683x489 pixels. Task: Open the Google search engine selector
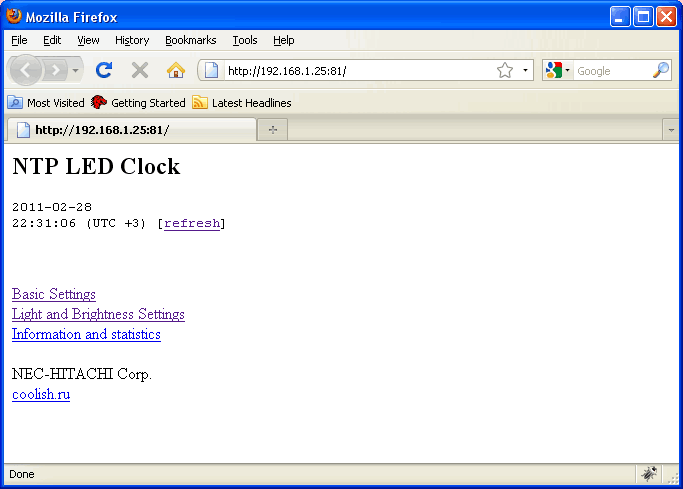pyautogui.click(x=557, y=71)
